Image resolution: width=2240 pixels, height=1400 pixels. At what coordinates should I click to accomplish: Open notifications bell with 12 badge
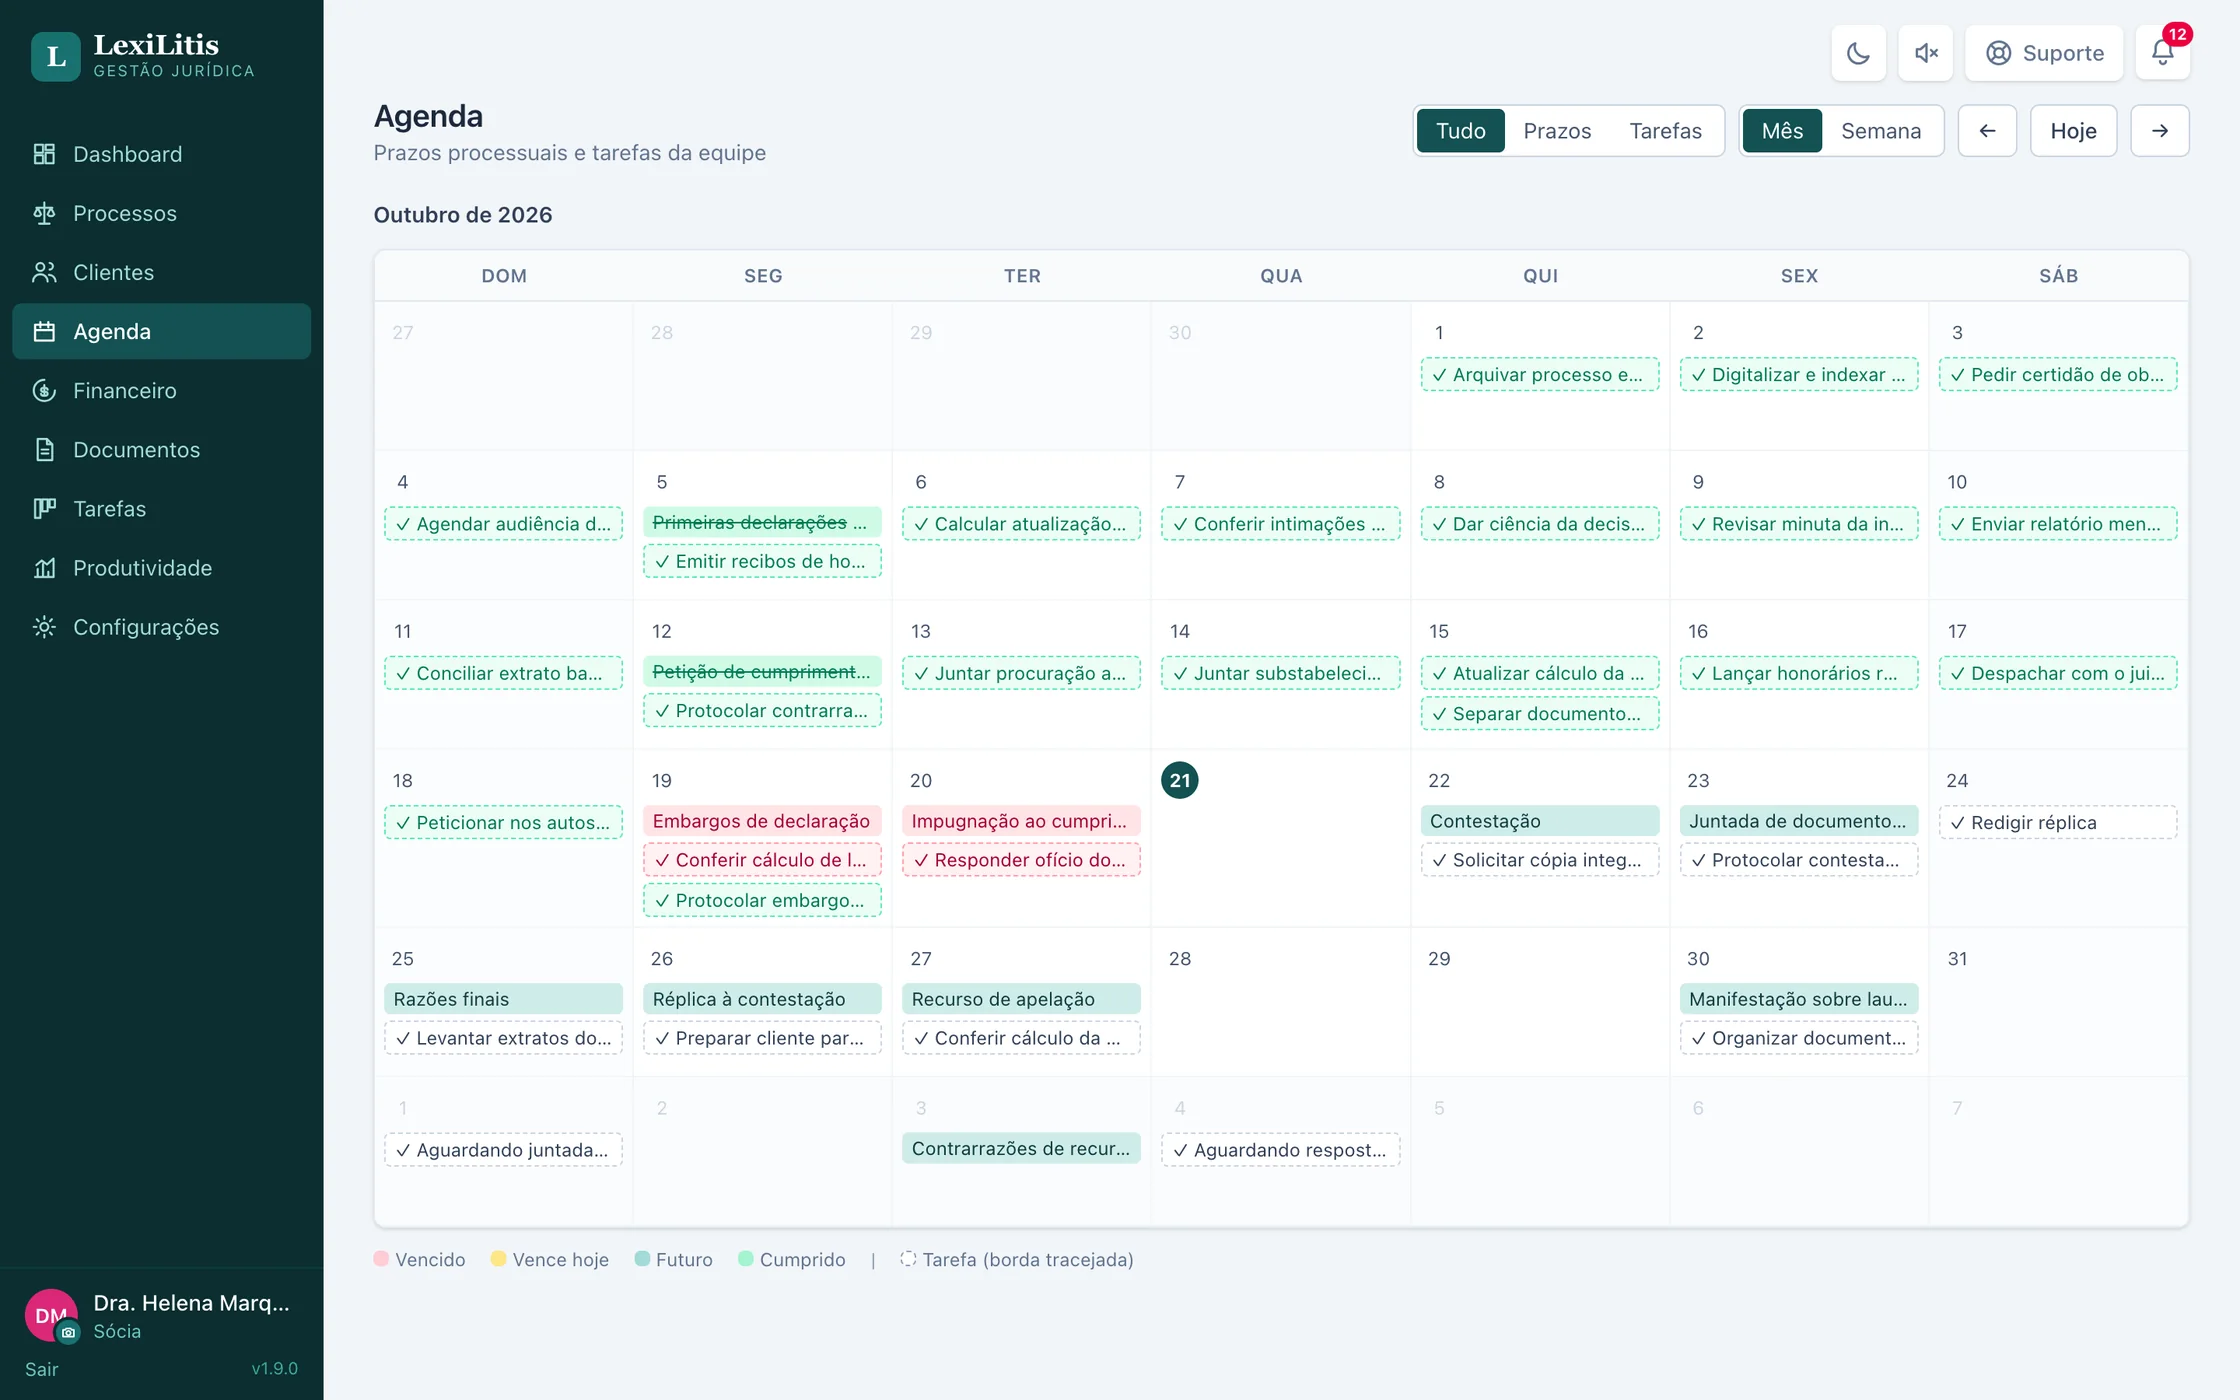pyautogui.click(x=2162, y=53)
